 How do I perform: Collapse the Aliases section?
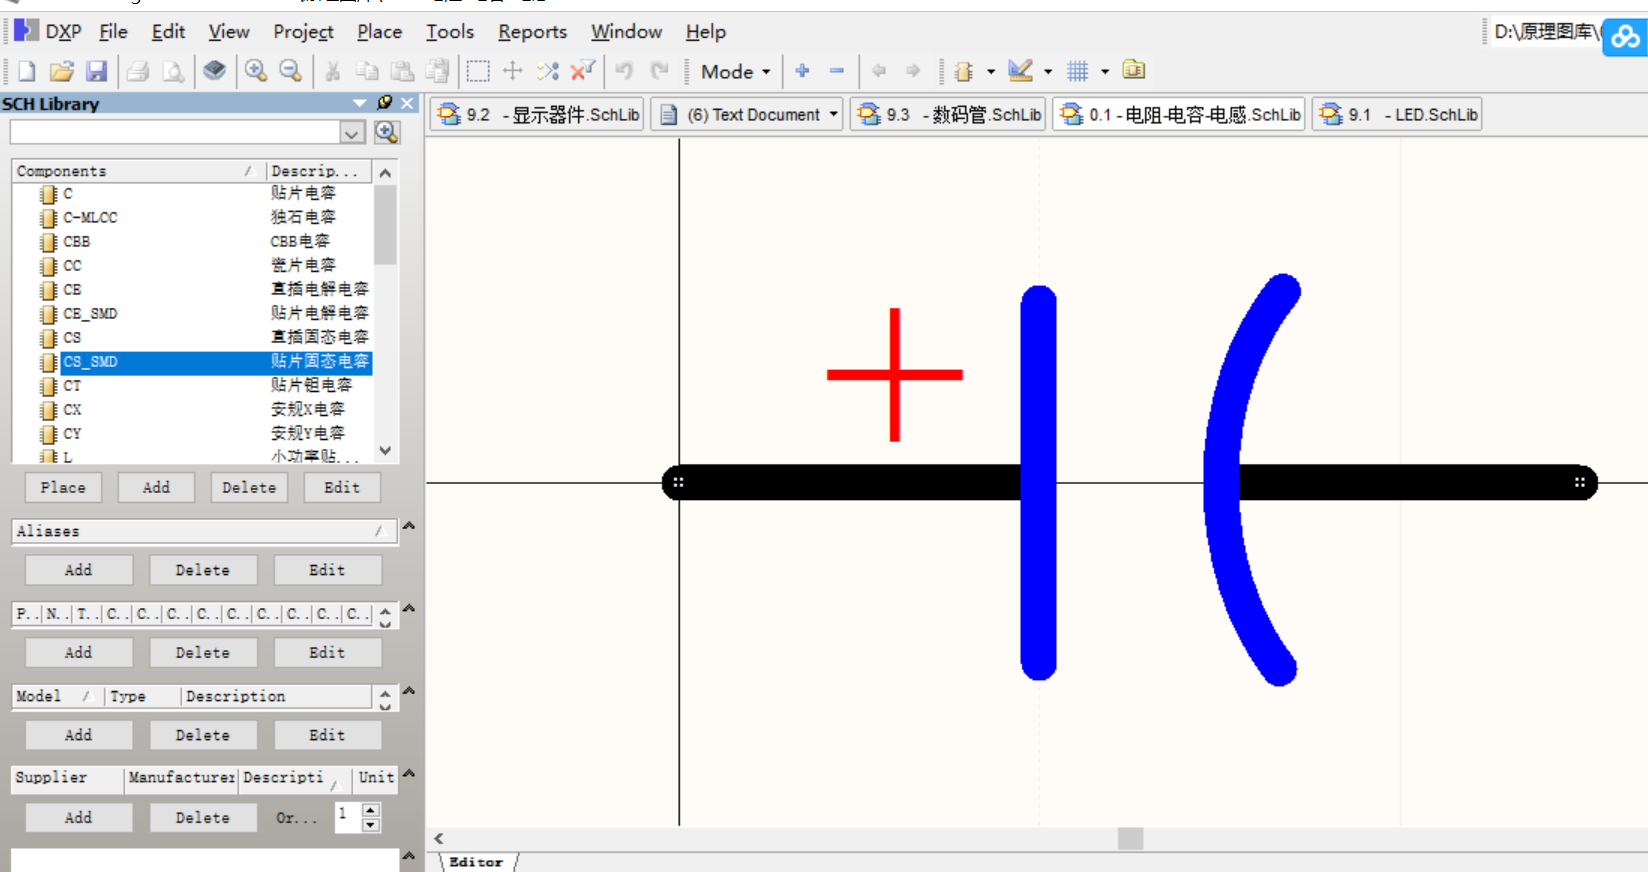pos(408,526)
